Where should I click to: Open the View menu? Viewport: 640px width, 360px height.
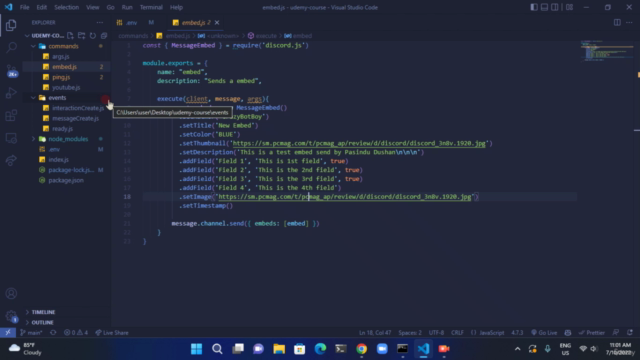[x=93, y=7]
